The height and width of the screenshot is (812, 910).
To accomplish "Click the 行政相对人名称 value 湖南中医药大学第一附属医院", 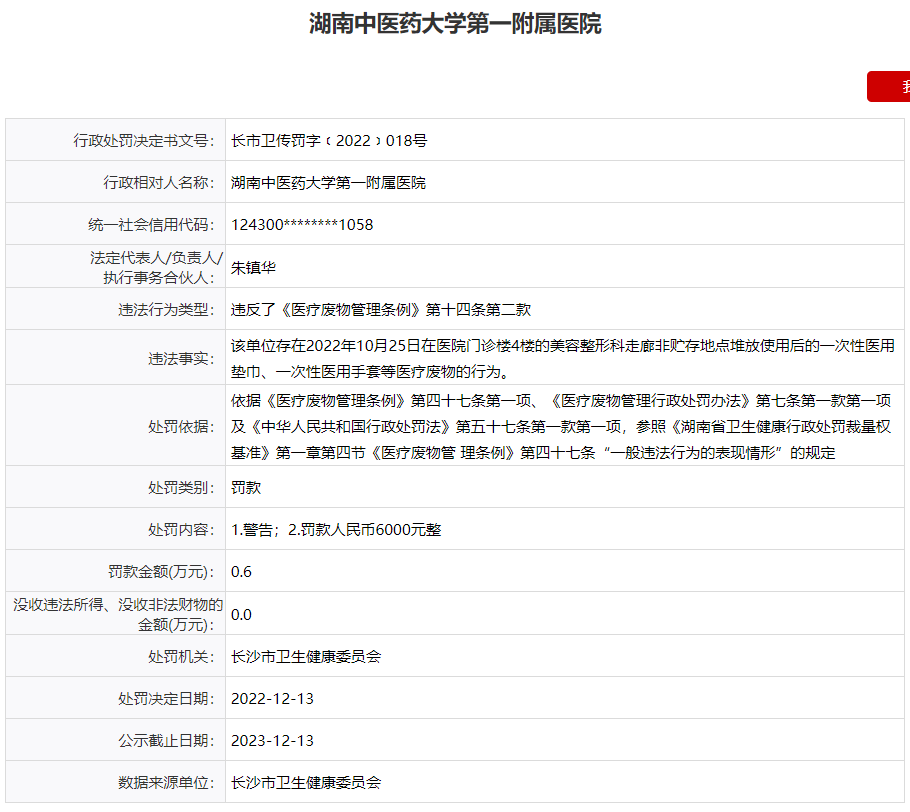I will click(328, 183).
